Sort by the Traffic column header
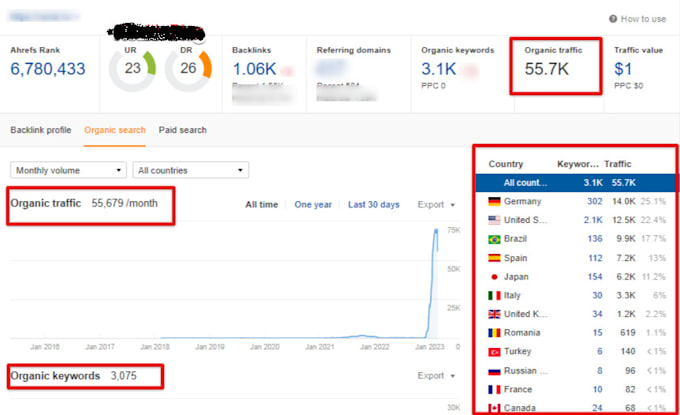Screen dimensions: 680x415 [618, 164]
